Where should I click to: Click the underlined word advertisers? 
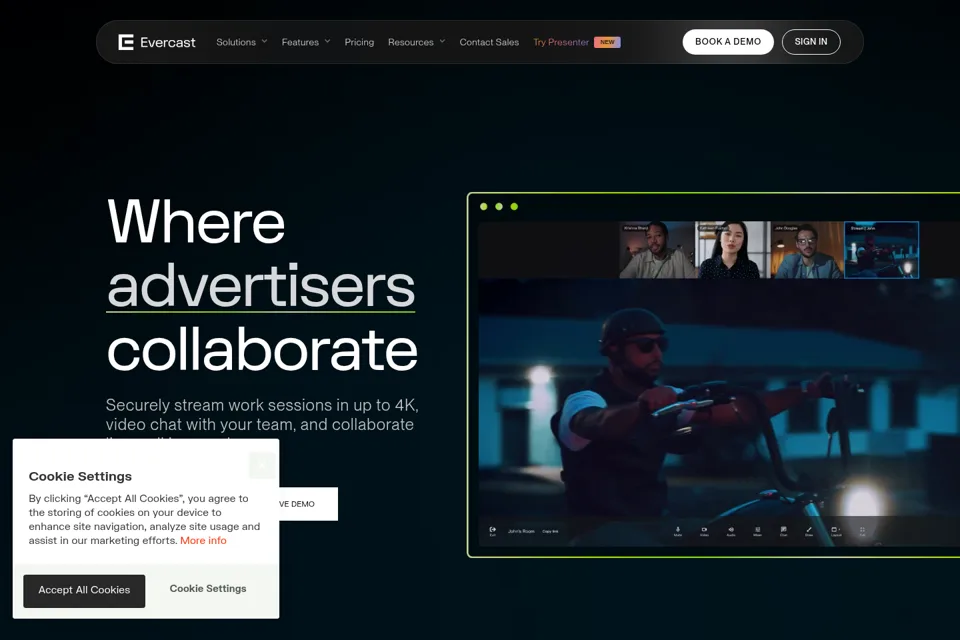tap(261, 285)
